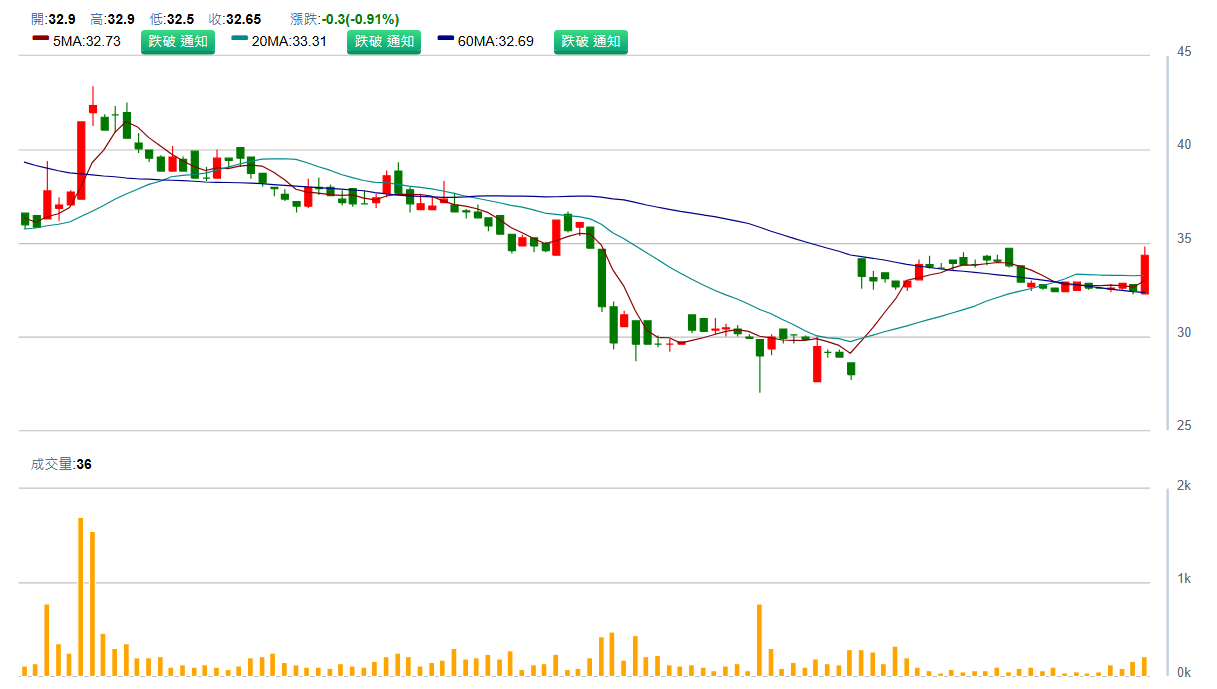Click the navy 60MA legend swatch

(x=446, y=41)
